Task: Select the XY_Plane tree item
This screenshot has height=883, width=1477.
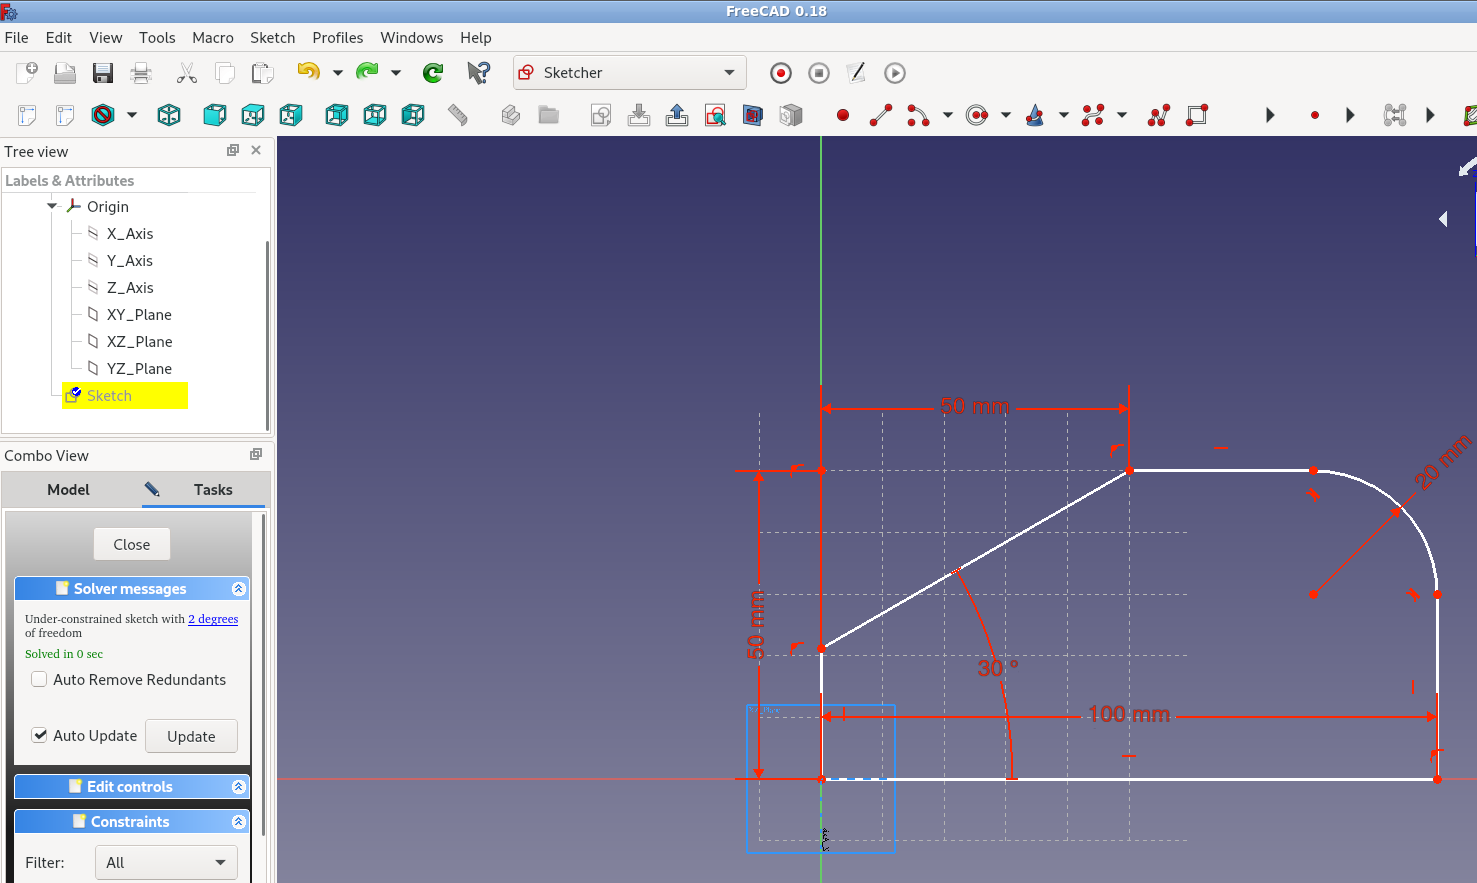Action: tap(139, 314)
